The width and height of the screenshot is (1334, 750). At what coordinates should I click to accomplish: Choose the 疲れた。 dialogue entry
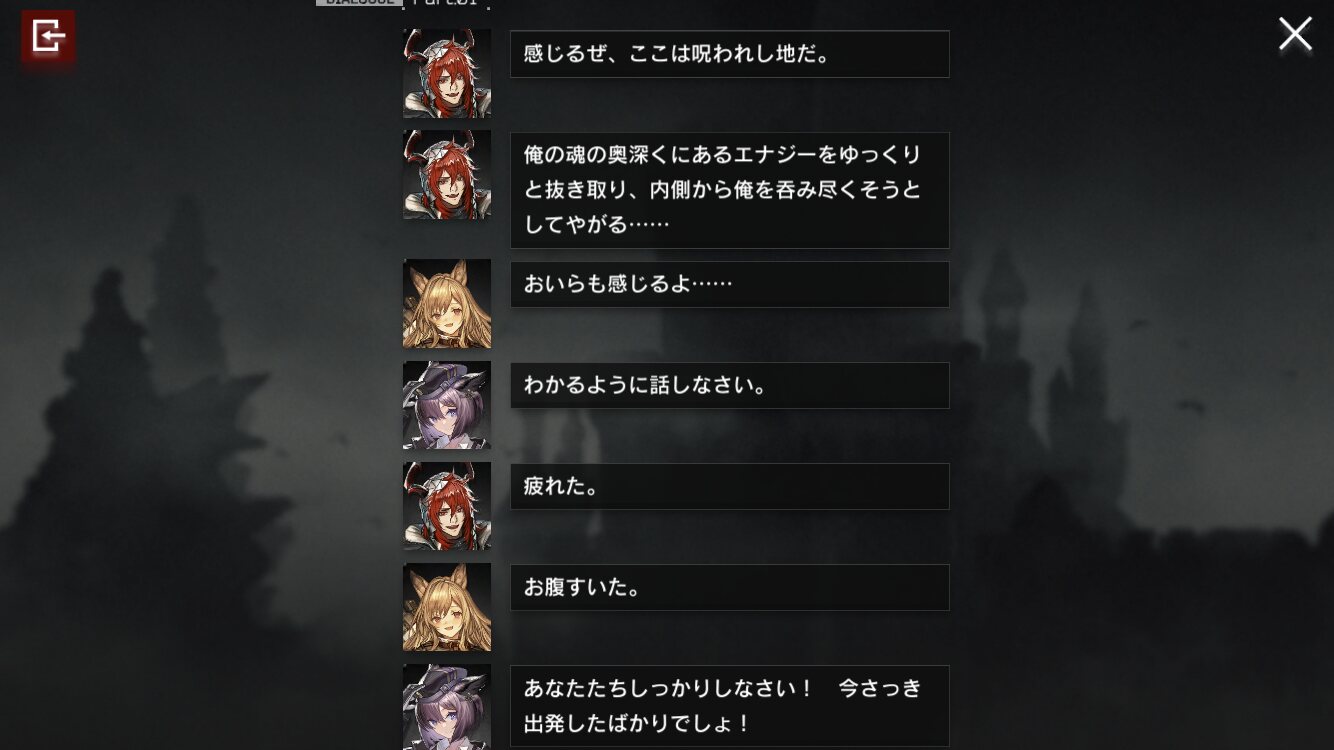point(730,486)
